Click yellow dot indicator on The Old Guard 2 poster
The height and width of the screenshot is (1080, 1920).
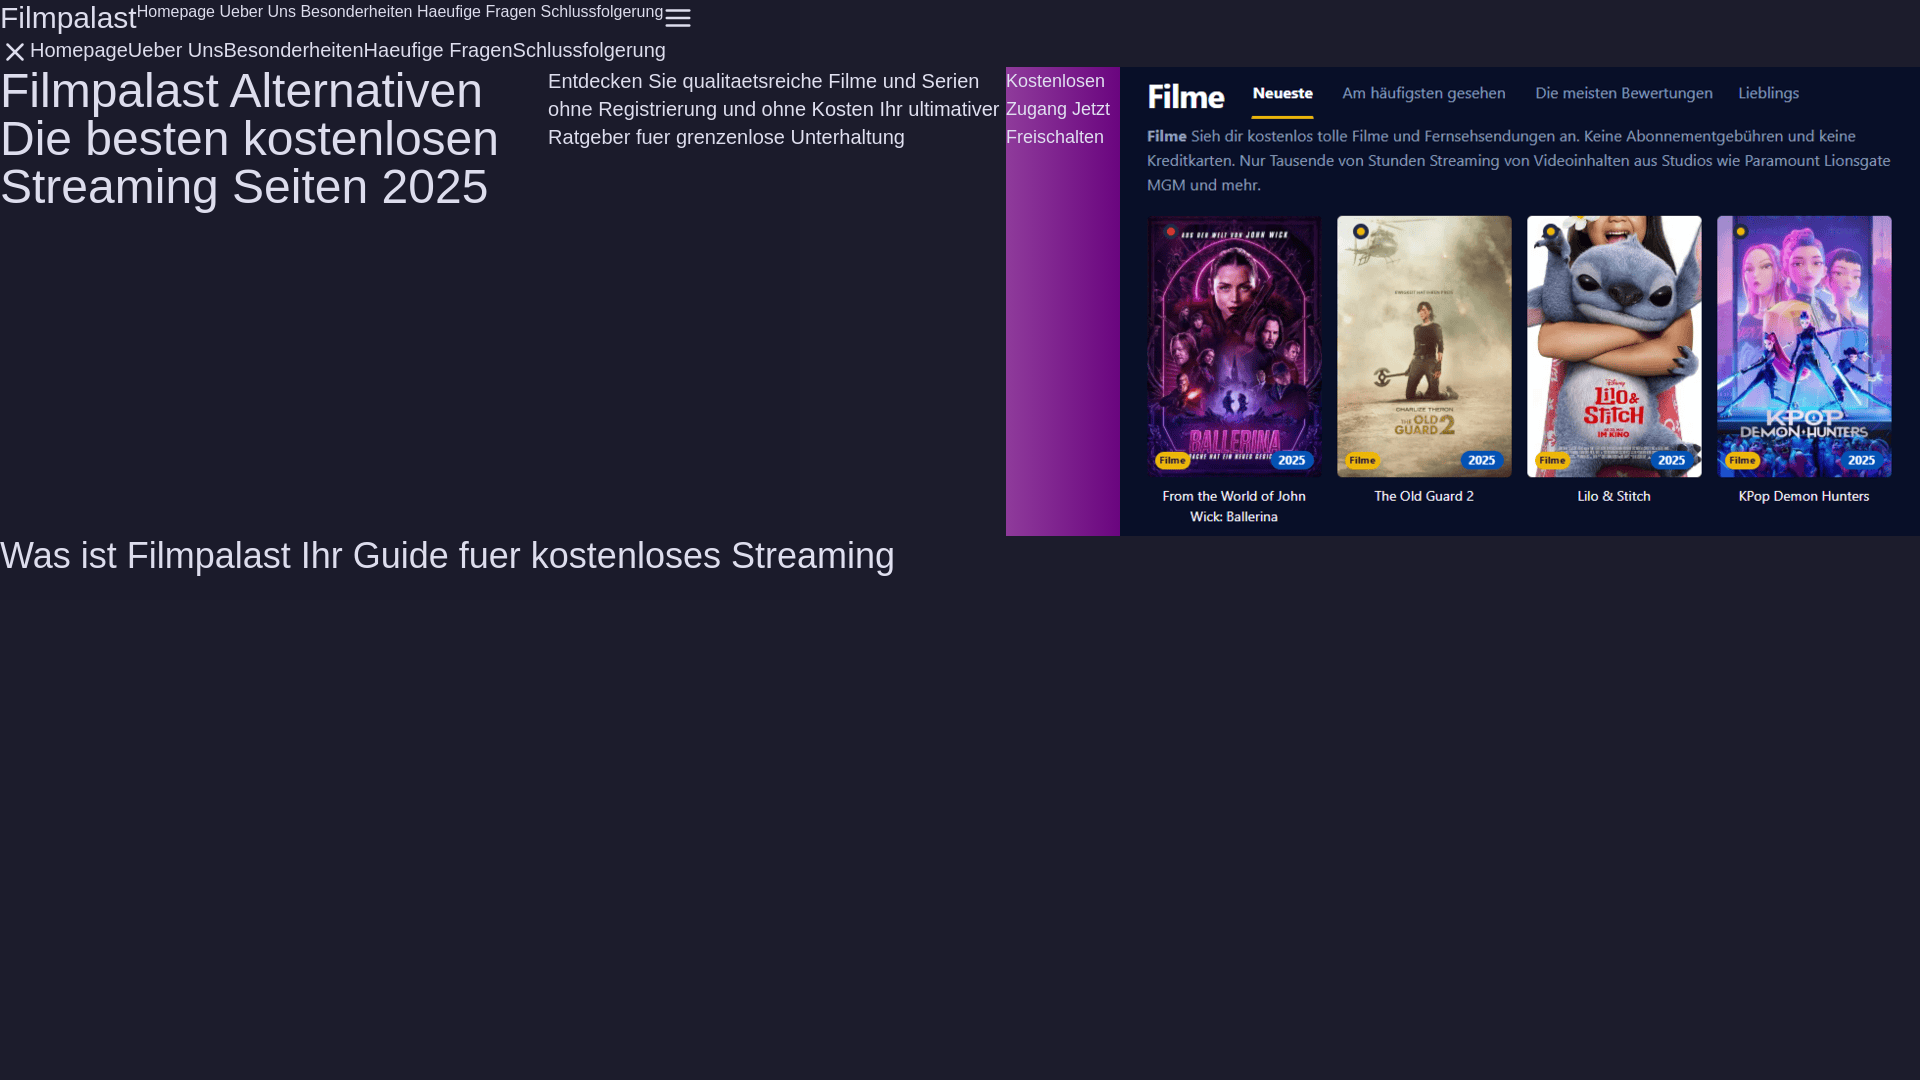pos(1360,232)
